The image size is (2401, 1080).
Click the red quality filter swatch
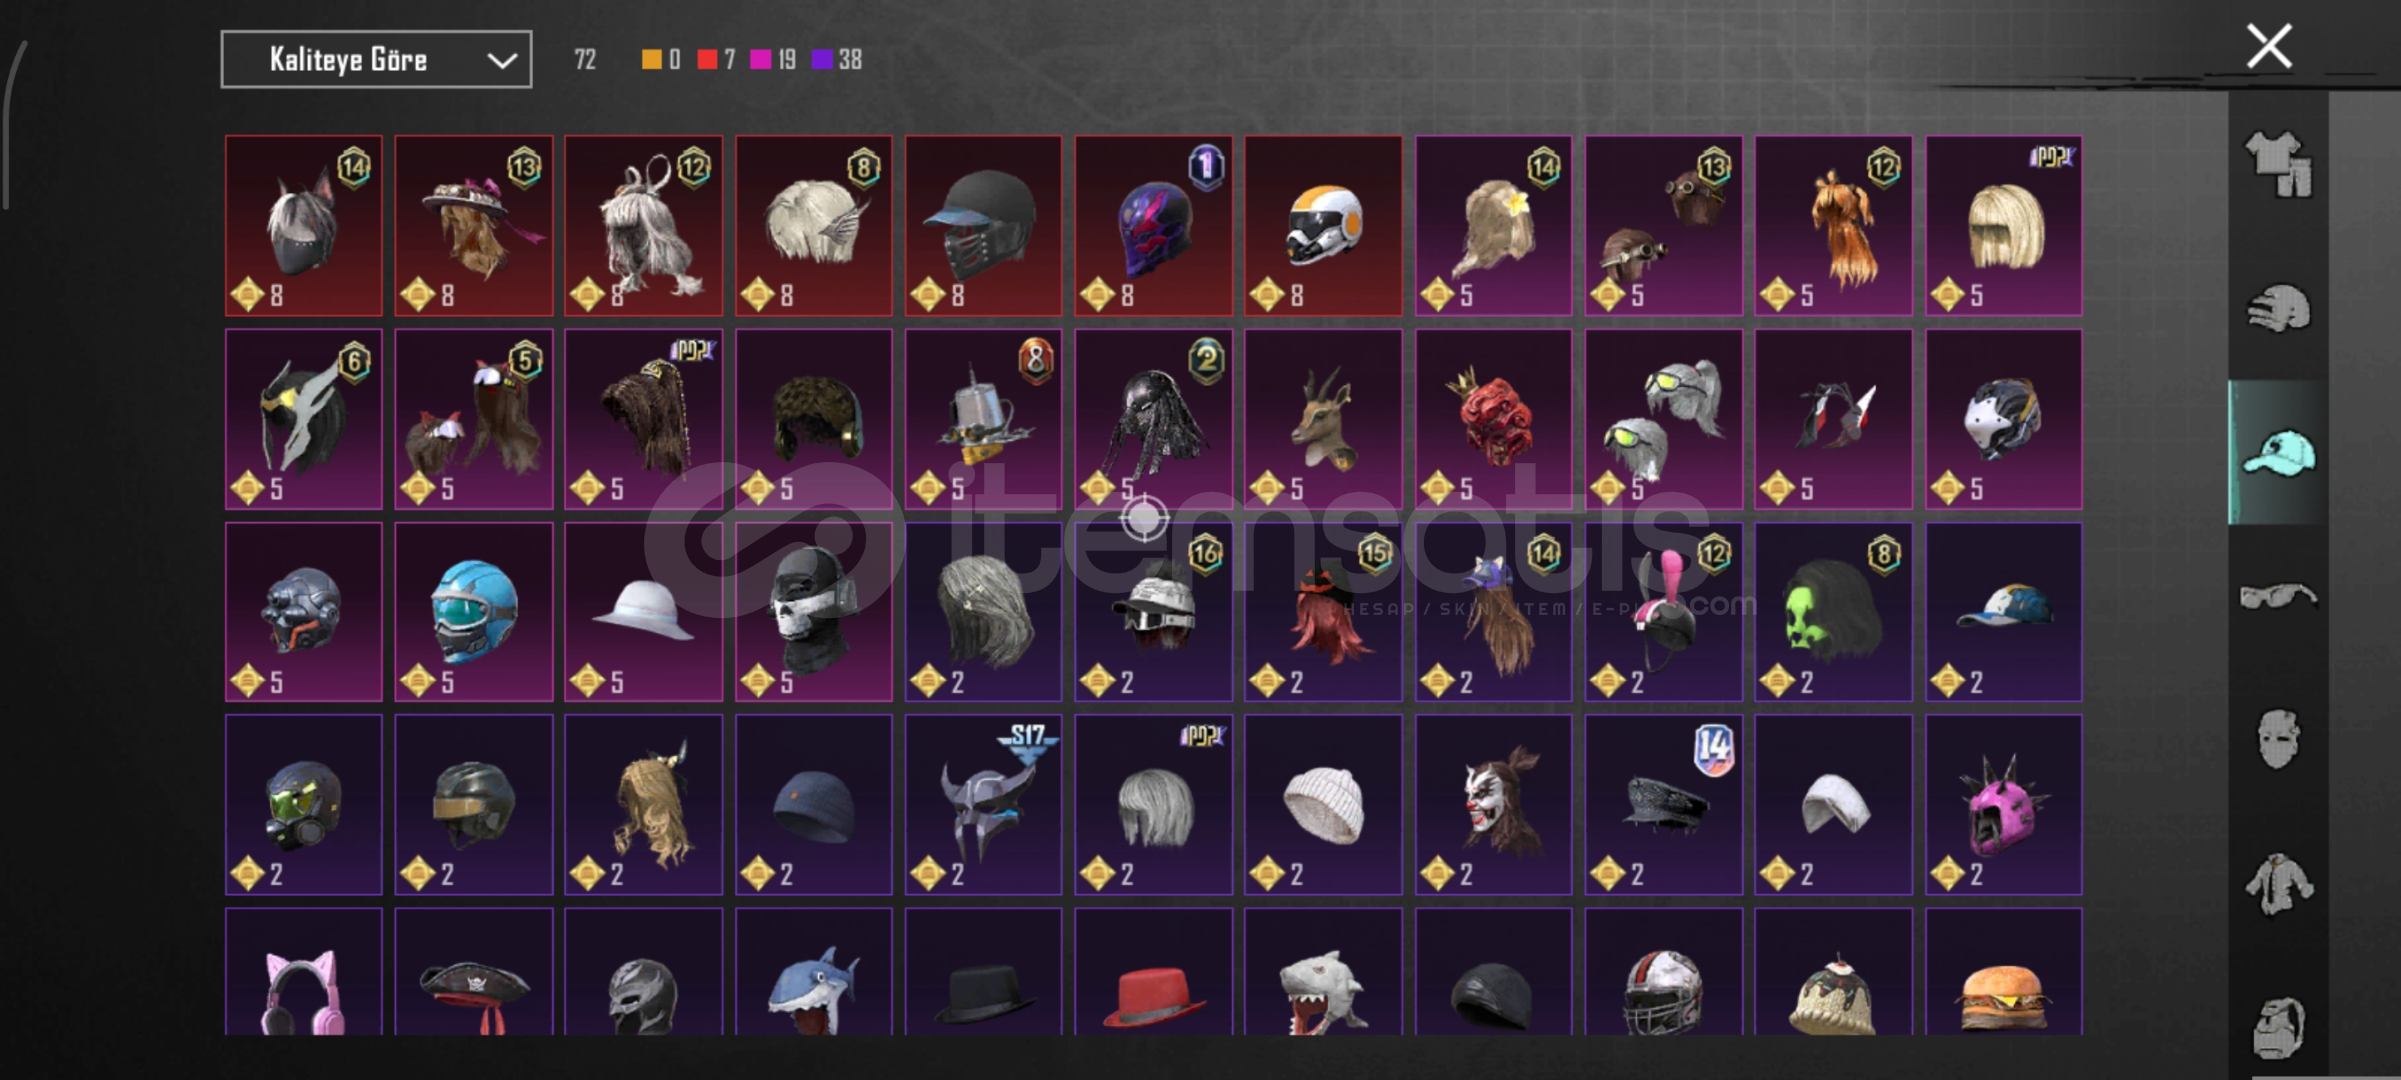(x=707, y=60)
